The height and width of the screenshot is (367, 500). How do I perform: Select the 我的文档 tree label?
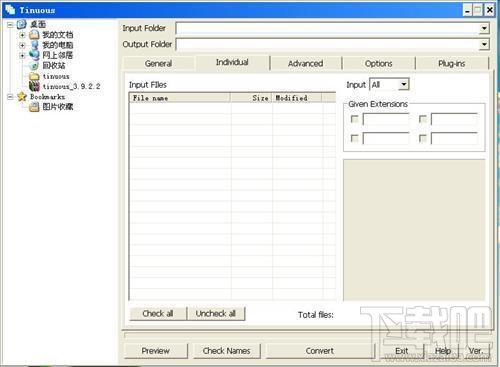58,35
